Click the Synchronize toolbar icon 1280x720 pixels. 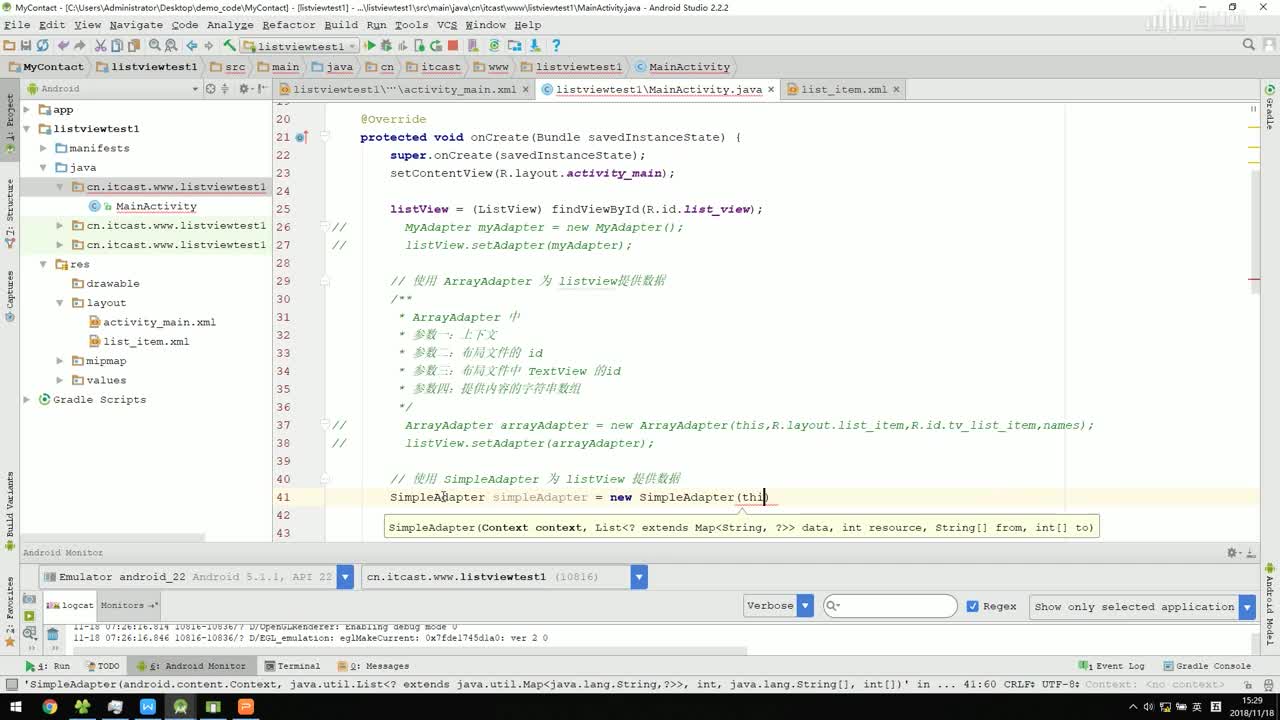pyautogui.click(x=42, y=45)
